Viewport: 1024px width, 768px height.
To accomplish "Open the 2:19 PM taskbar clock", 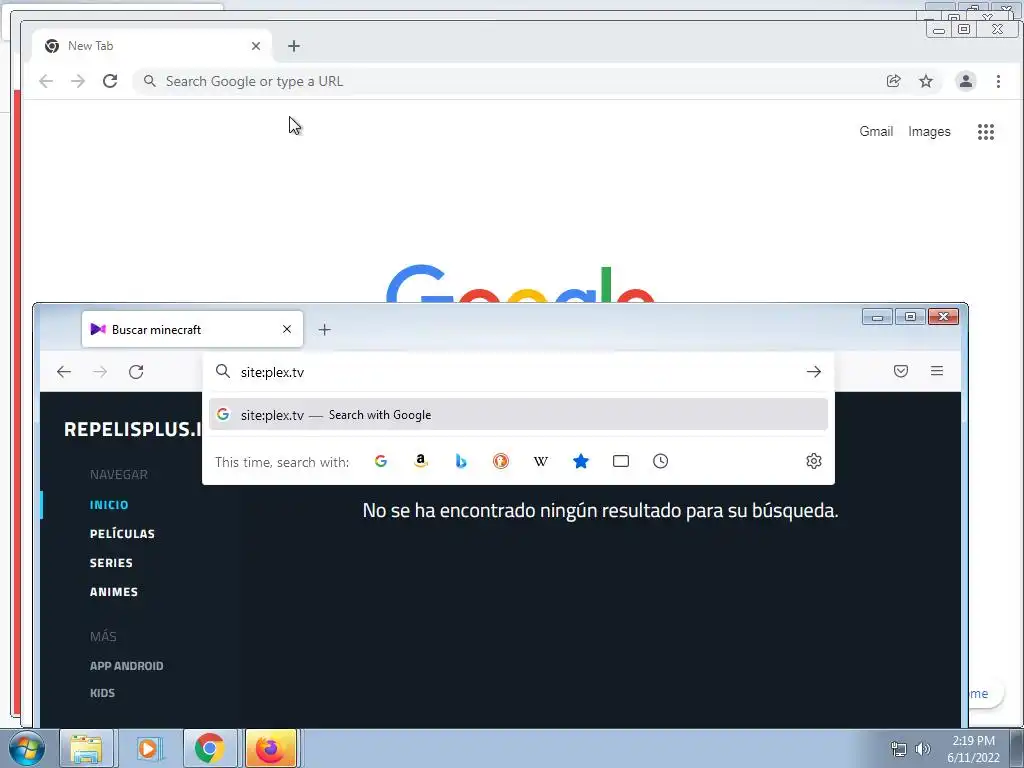I will point(973,749).
